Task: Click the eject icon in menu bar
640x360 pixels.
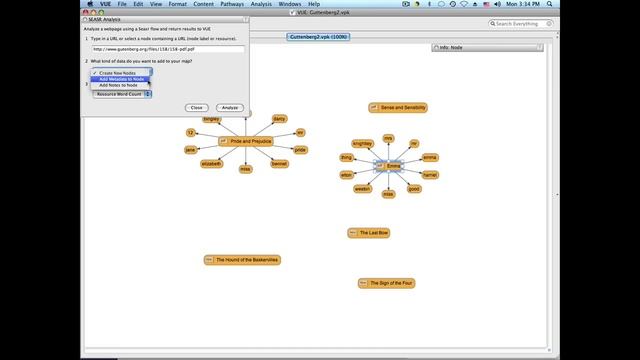Action: [475, 4]
